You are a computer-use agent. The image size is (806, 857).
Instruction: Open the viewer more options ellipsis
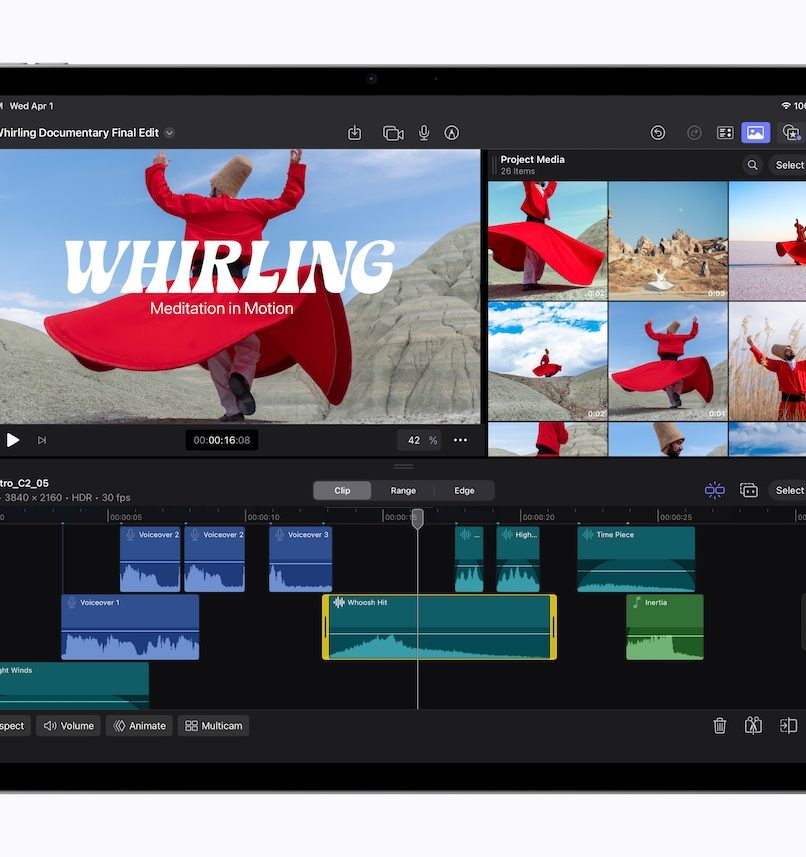[x=460, y=440]
